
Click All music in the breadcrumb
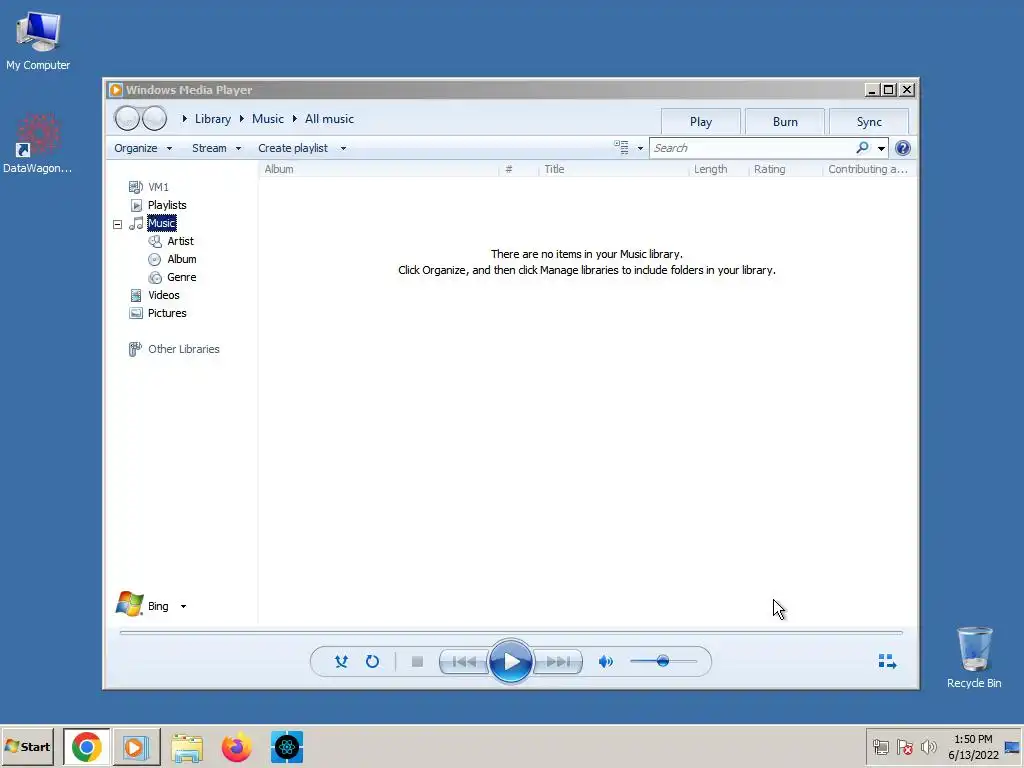point(329,119)
